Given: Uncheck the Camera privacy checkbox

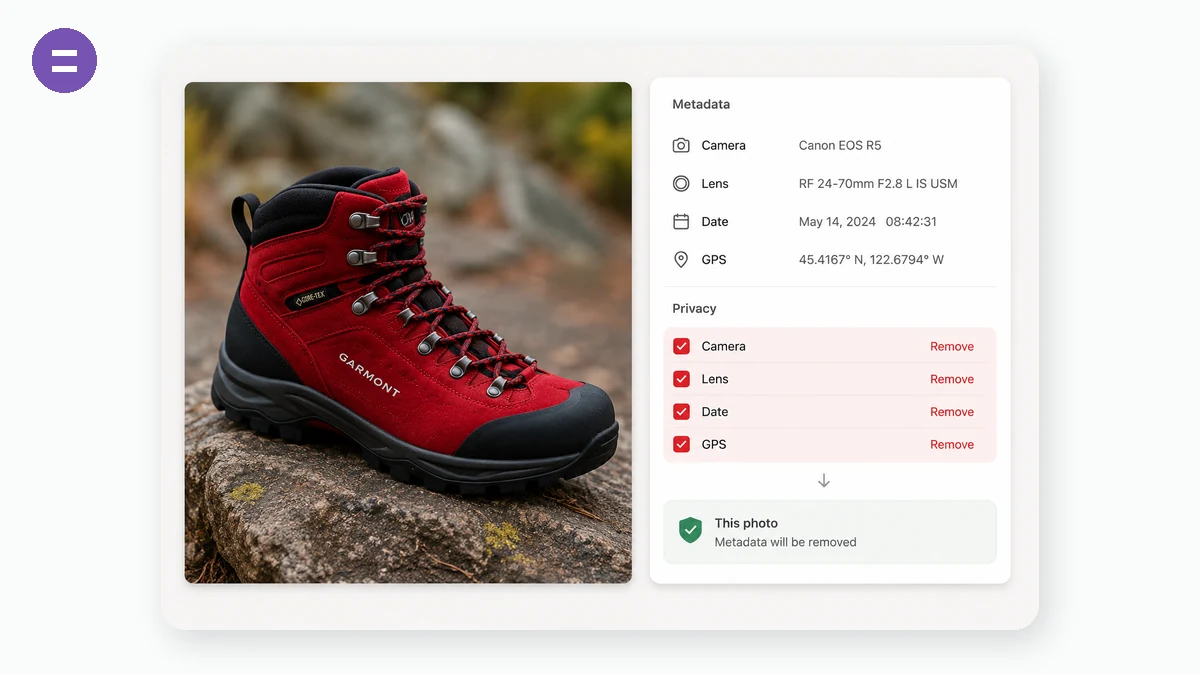Looking at the screenshot, I should [x=681, y=346].
